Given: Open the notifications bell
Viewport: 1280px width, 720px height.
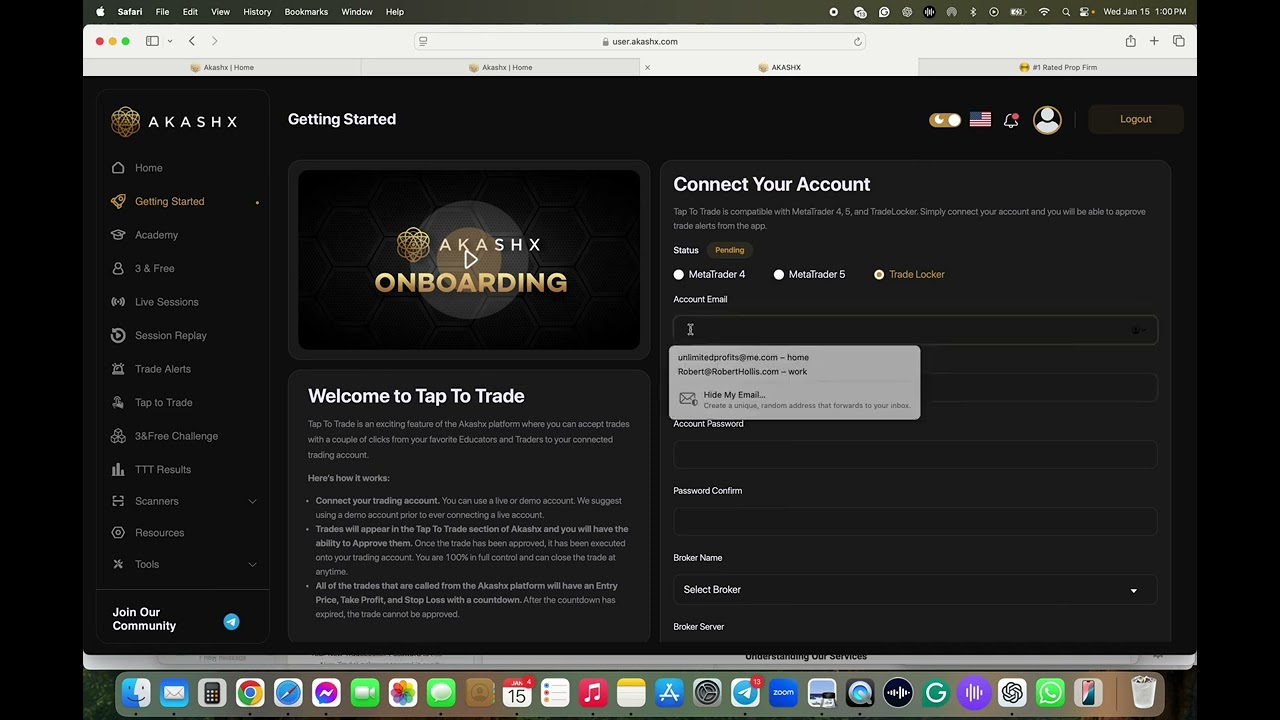Looking at the screenshot, I should coord(1011,120).
